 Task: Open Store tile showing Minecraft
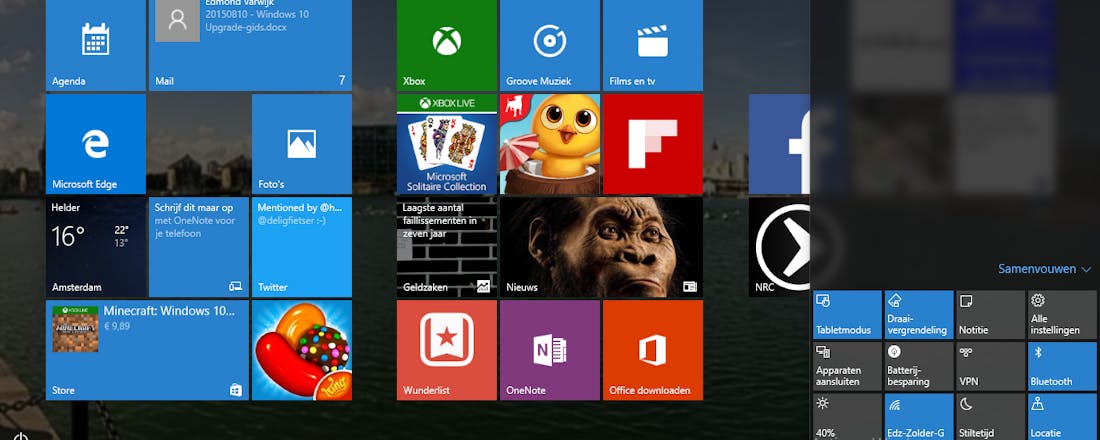click(147, 350)
